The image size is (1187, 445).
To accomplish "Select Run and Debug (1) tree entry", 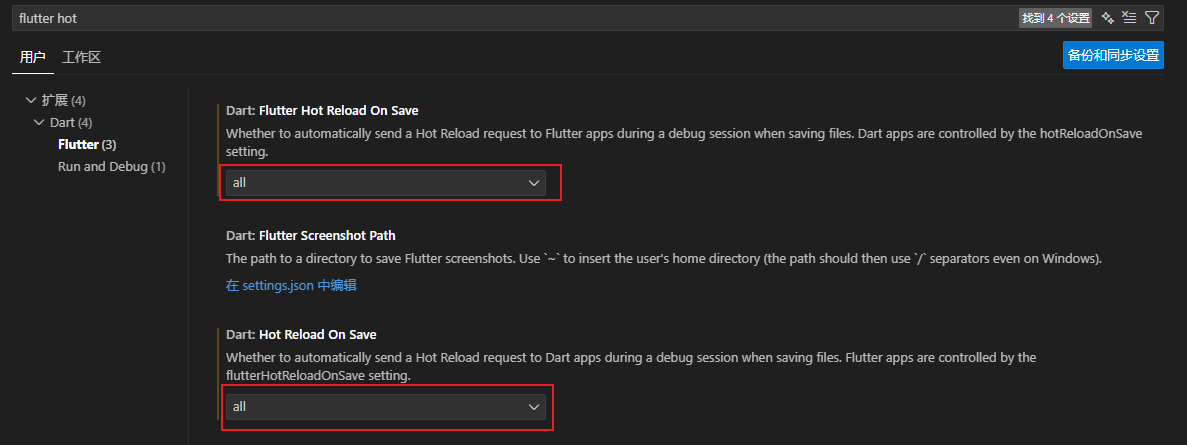I will pos(111,166).
